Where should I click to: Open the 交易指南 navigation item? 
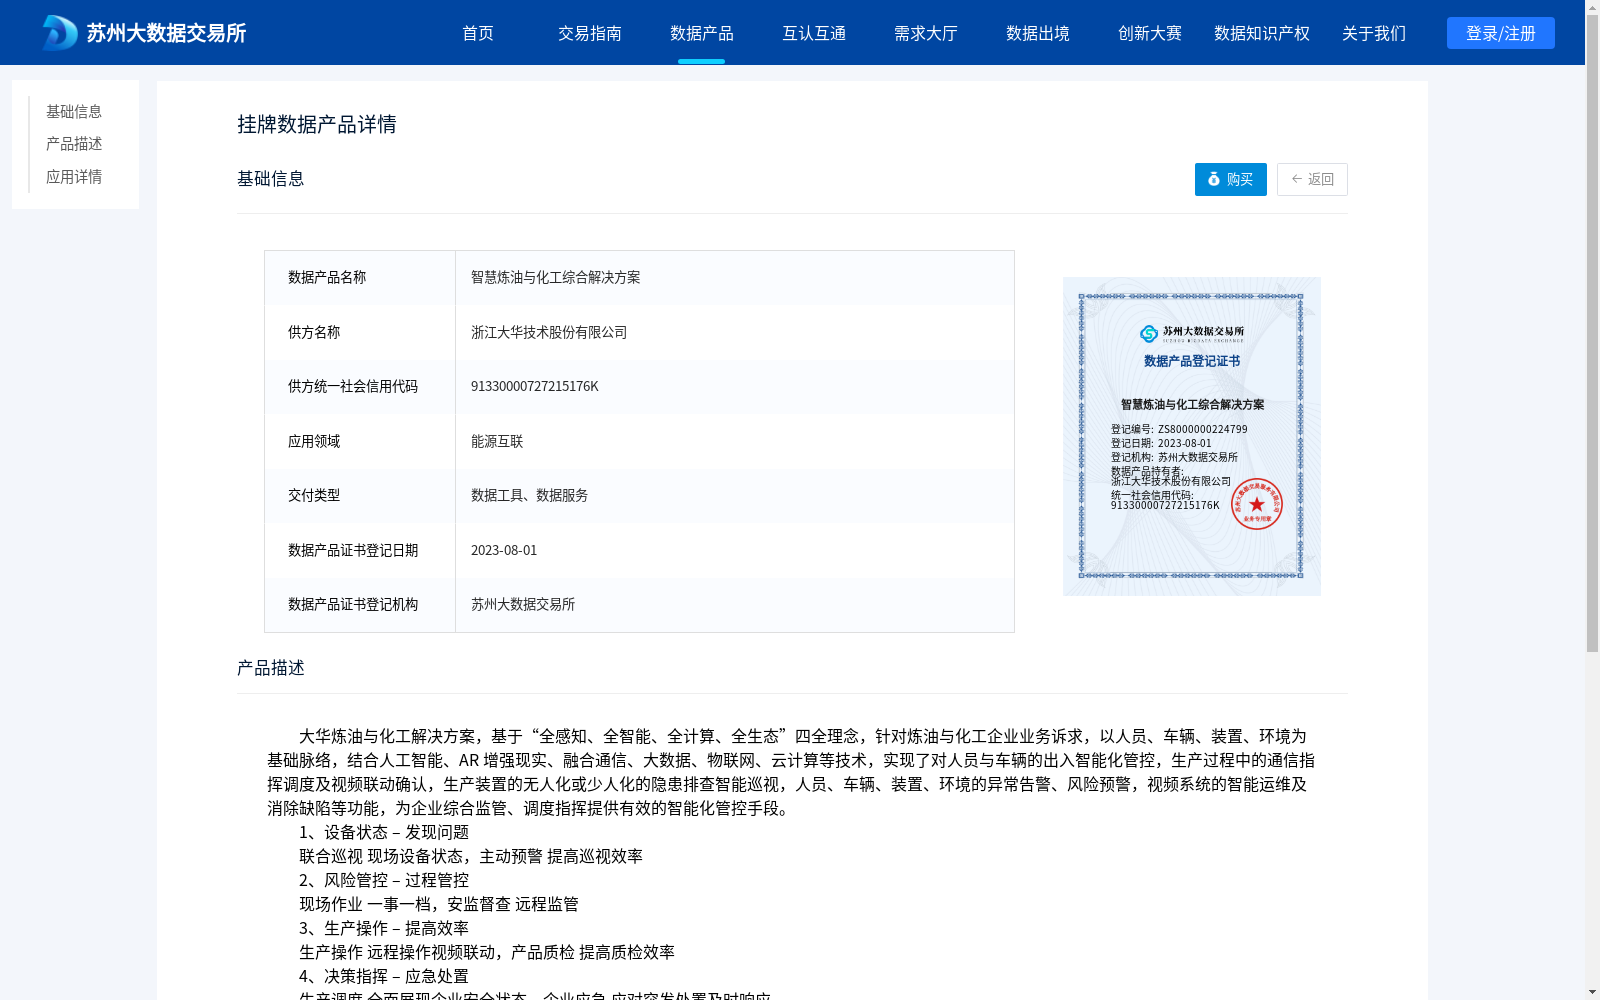pyautogui.click(x=590, y=33)
